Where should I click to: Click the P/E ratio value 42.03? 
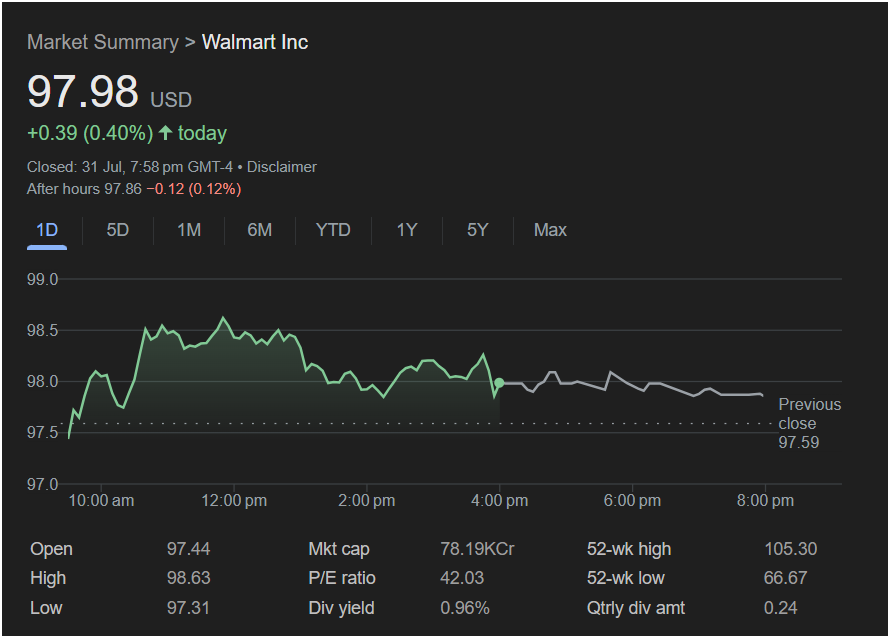pyautogui.click(x=462, y=578)
